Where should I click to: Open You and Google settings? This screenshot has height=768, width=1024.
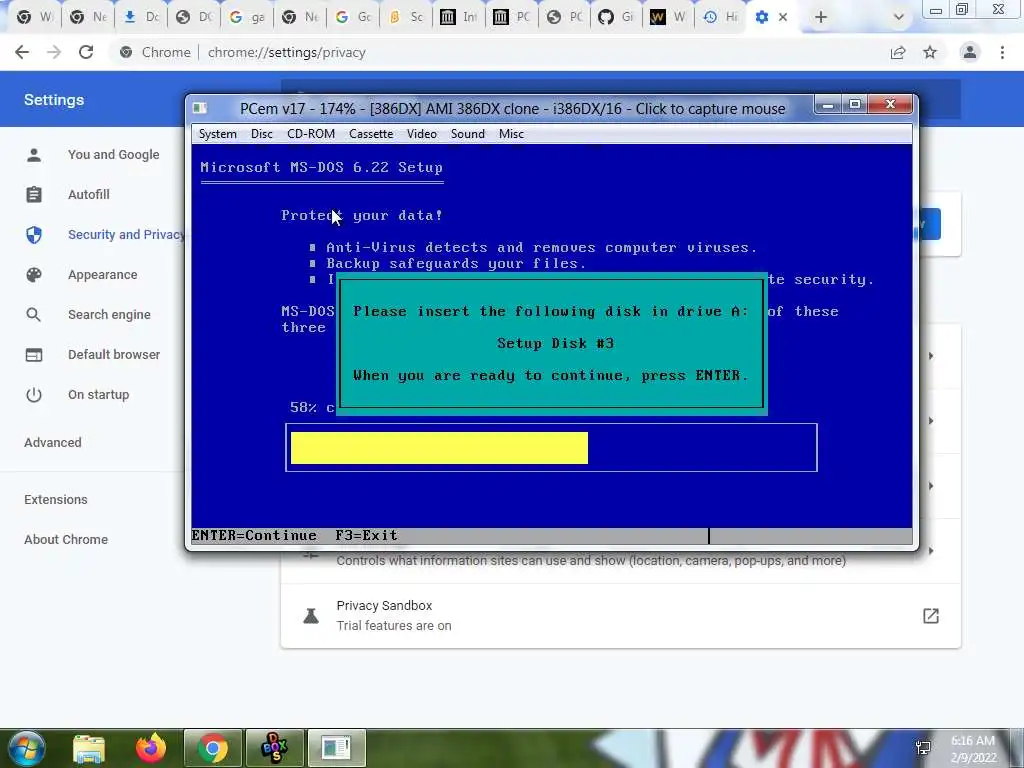(114, 155)
